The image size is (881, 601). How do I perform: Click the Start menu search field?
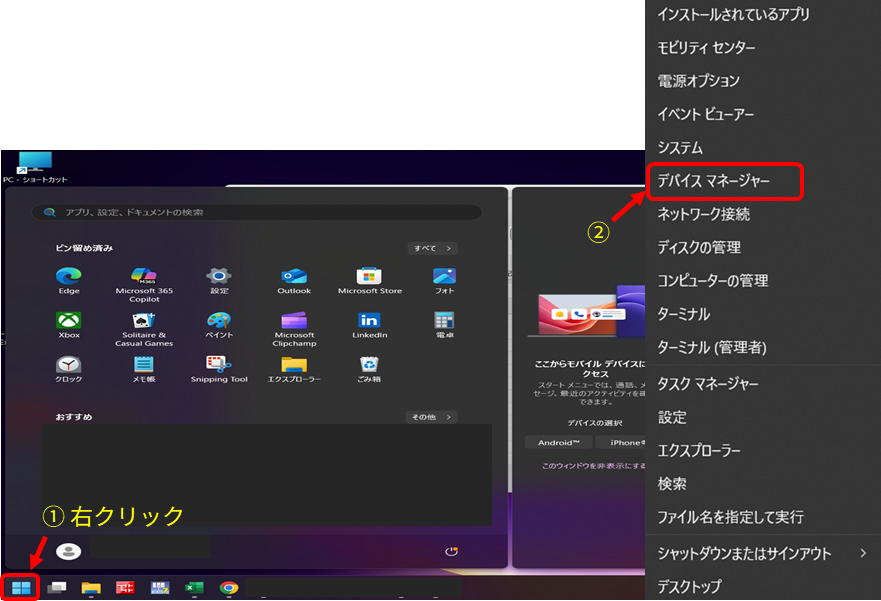pyautogui.click(x=257, y=213)
